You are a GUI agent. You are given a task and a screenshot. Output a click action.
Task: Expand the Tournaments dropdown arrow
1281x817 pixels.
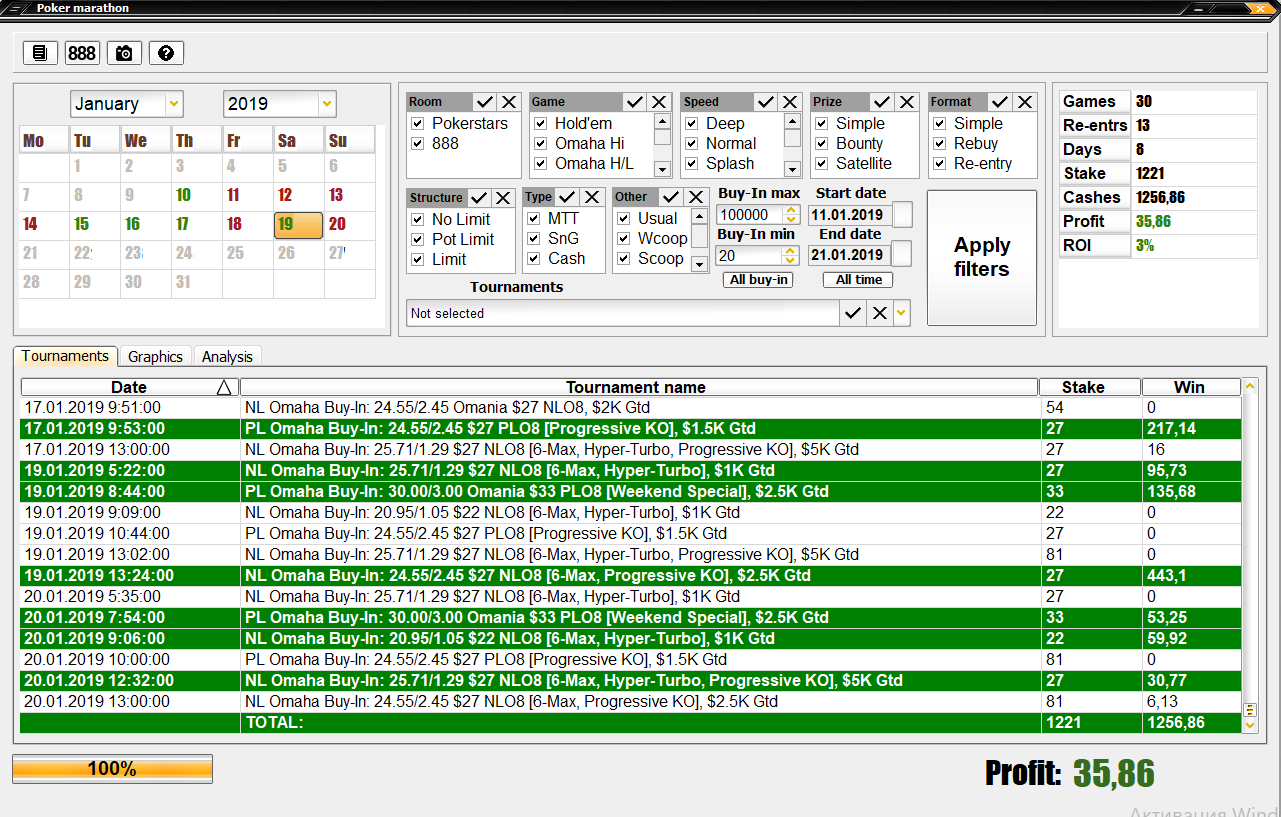[901, 313]
